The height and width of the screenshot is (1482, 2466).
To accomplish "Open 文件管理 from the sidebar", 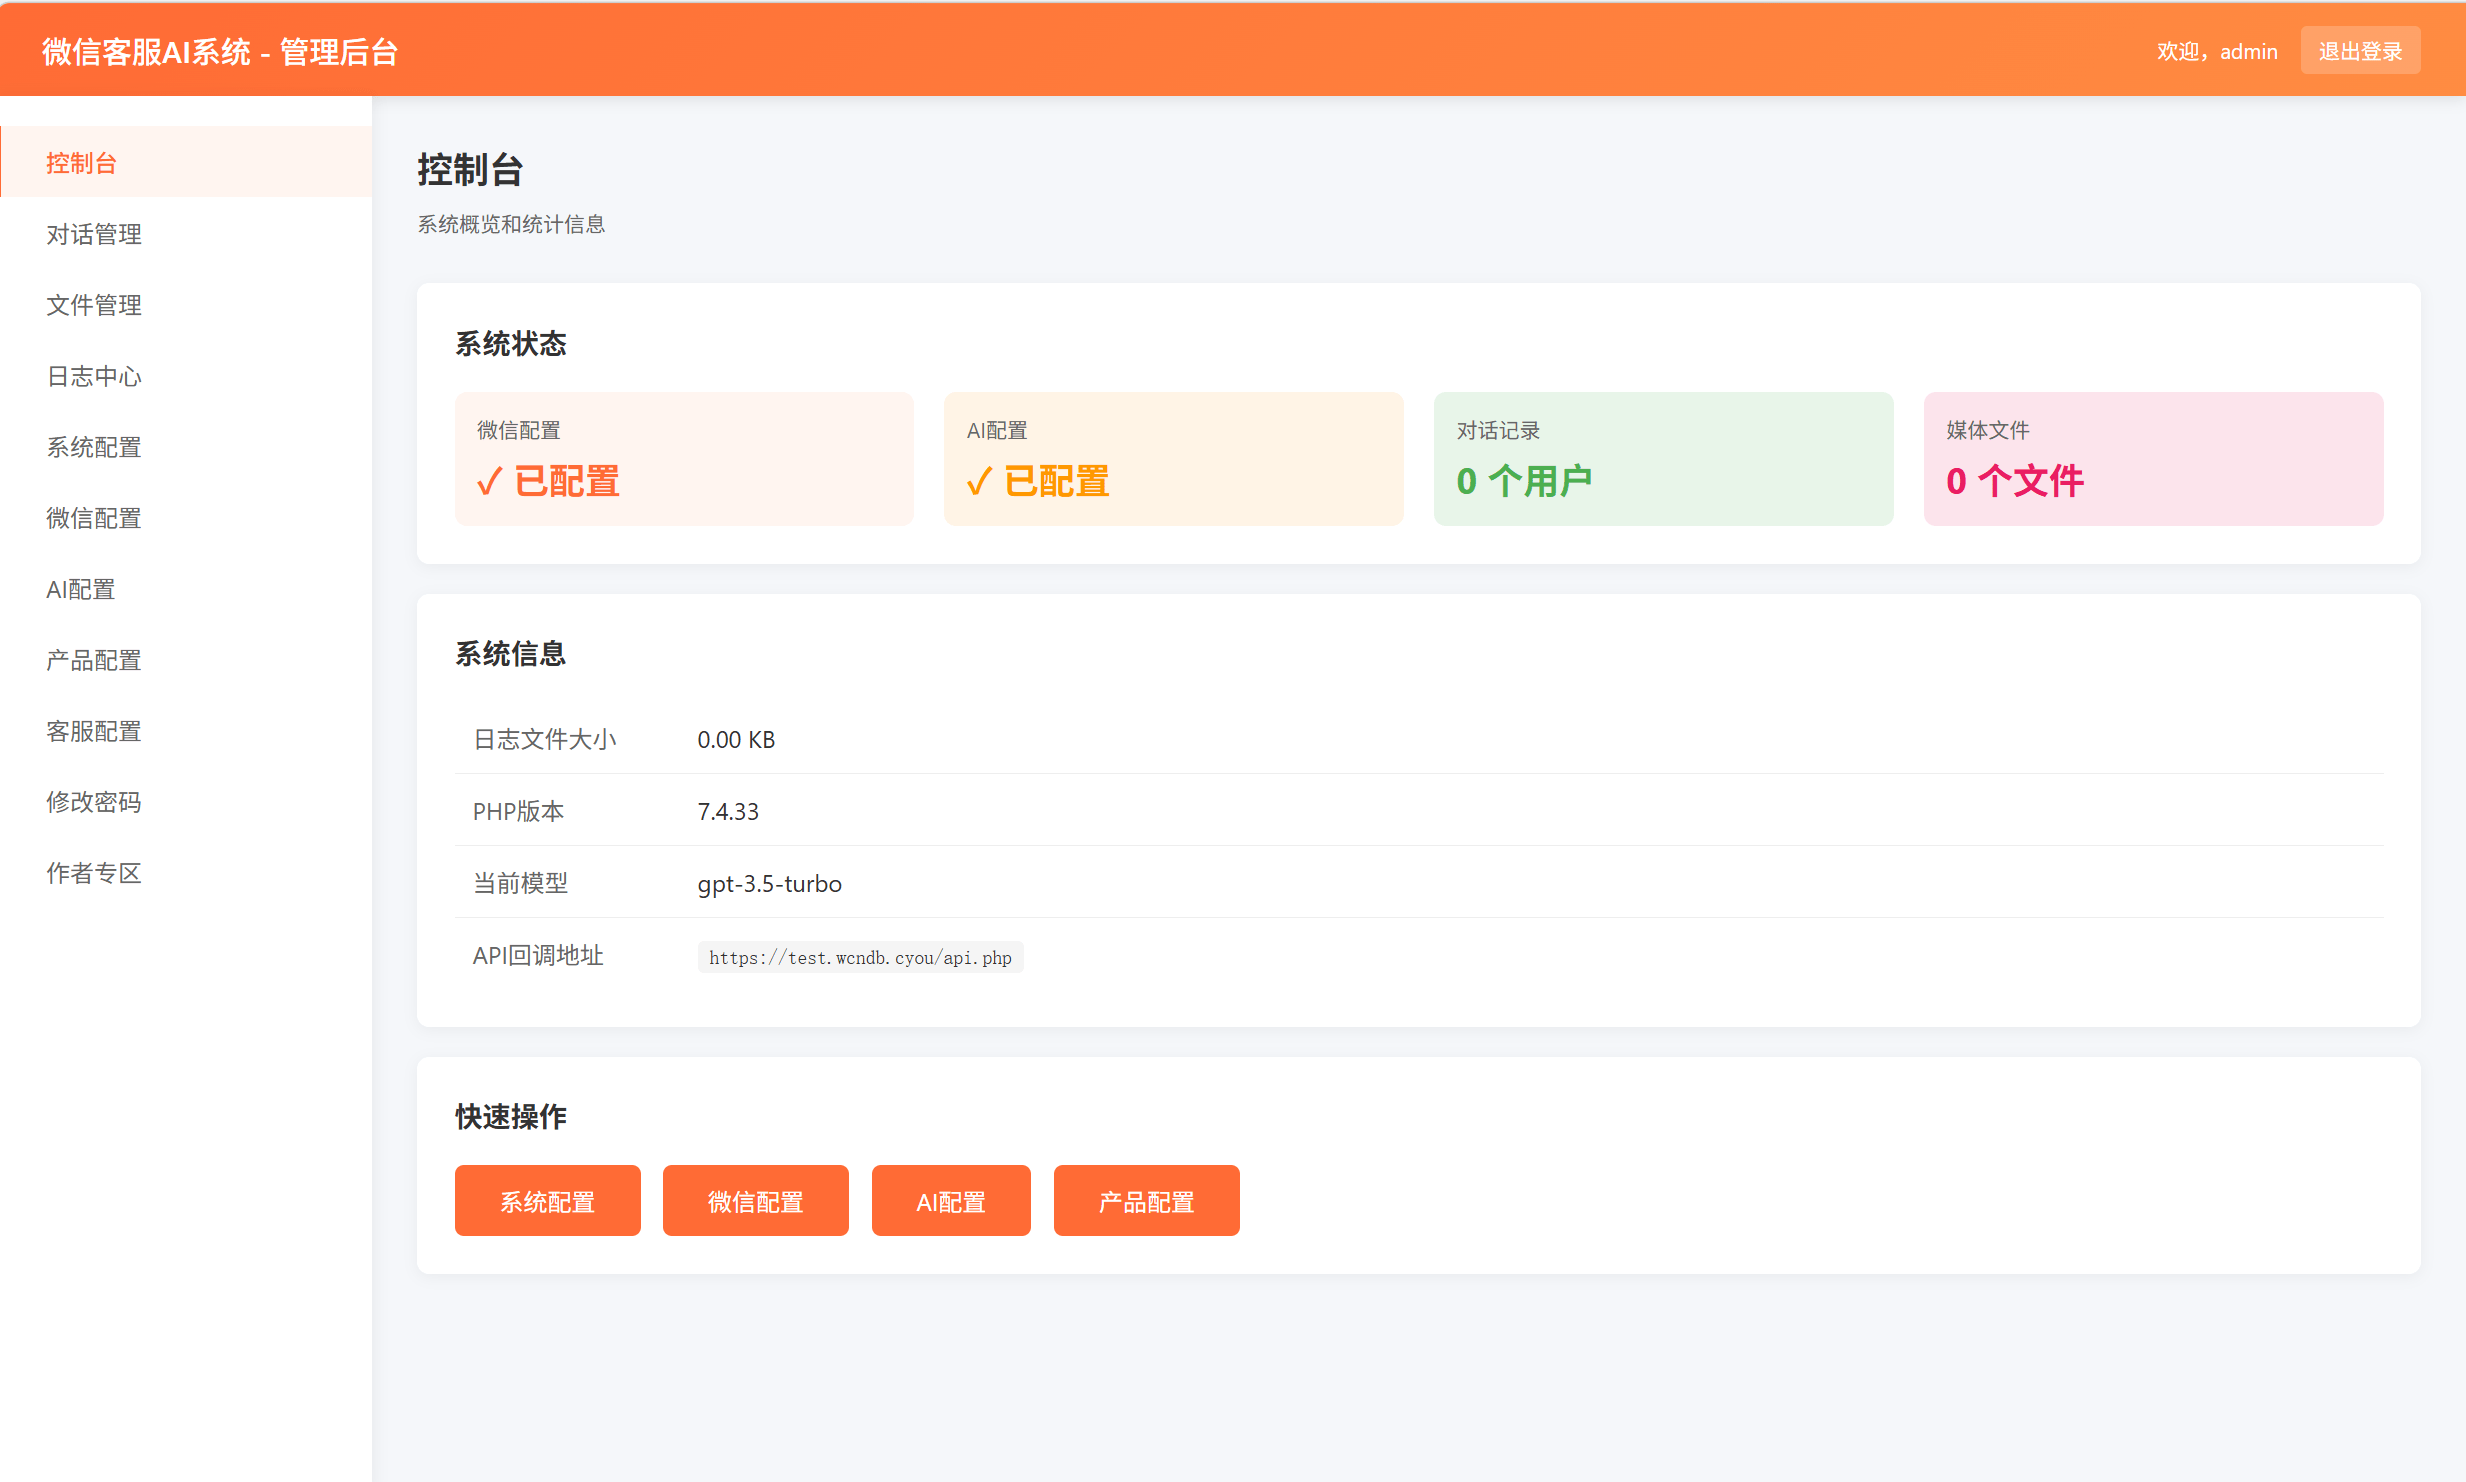I will click(93, 304).
